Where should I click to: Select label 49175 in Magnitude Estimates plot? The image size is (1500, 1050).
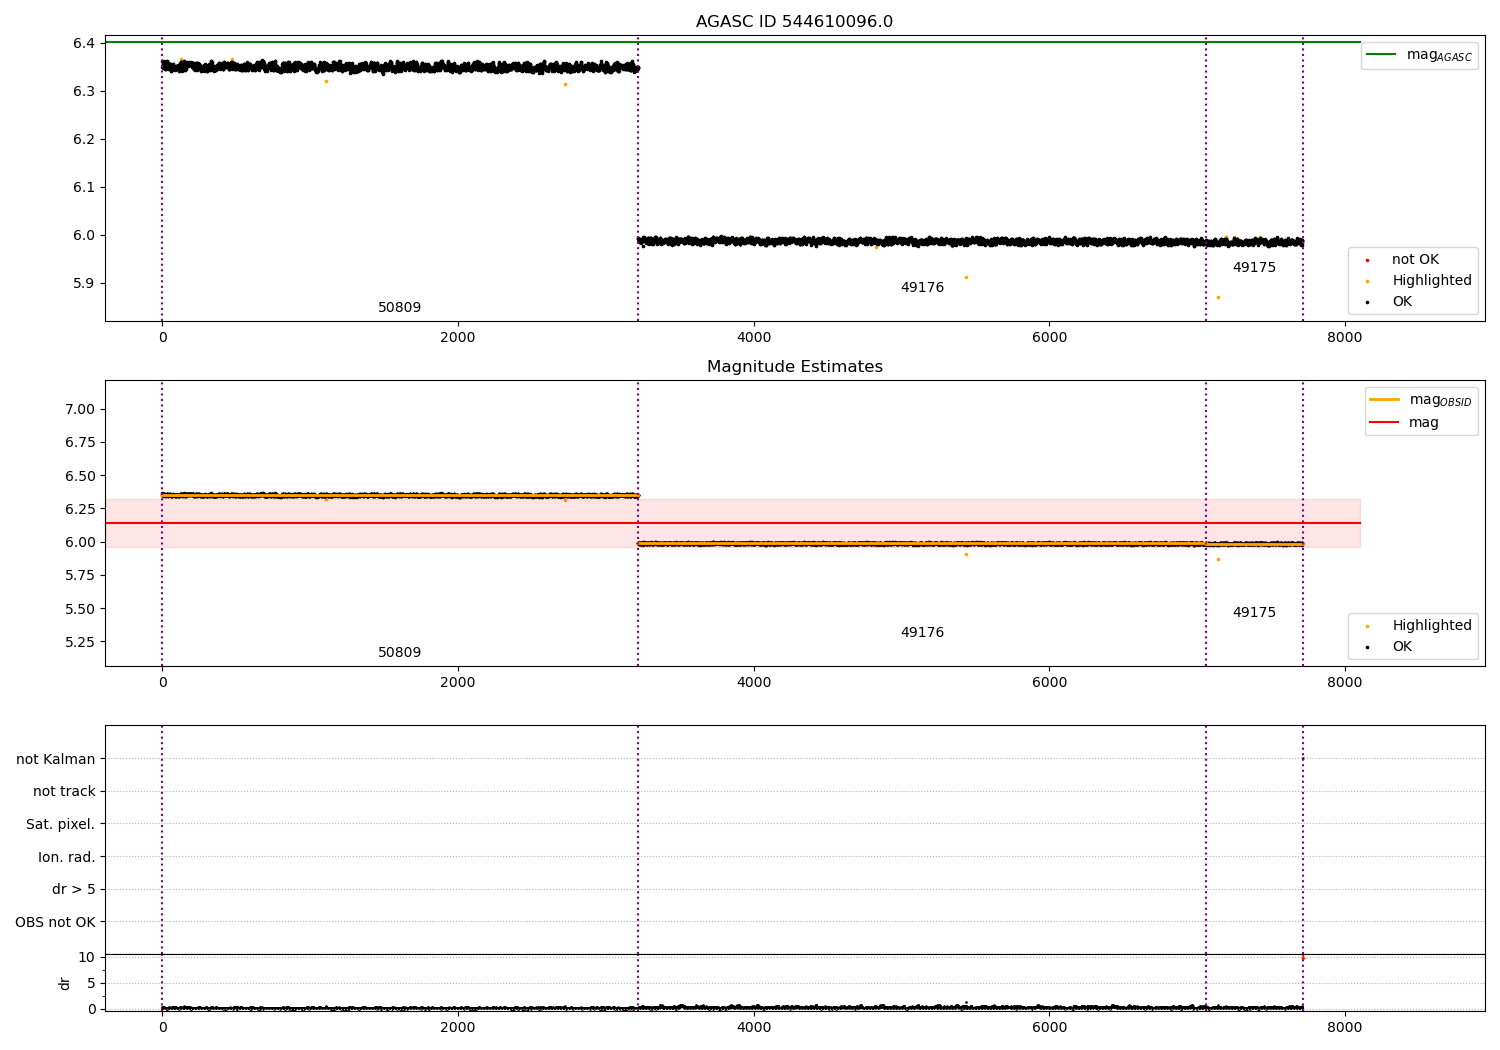click(1254, 613)
